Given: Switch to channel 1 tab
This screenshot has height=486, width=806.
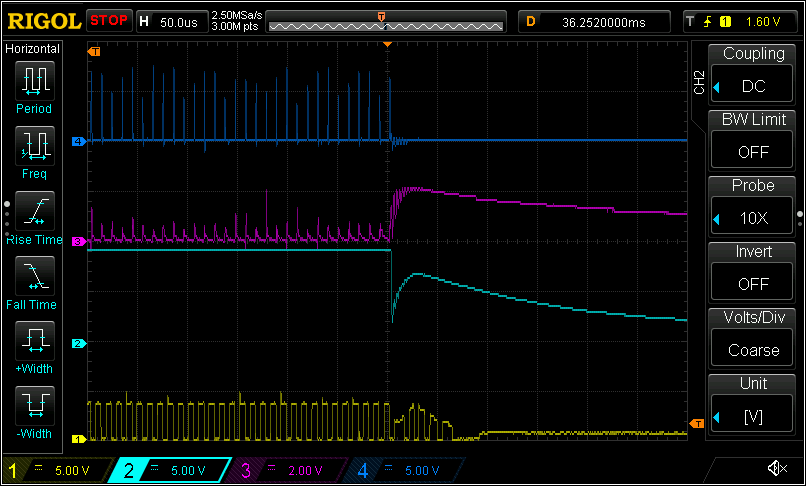Looking at the screenshot, I should [x=56, y=470].
